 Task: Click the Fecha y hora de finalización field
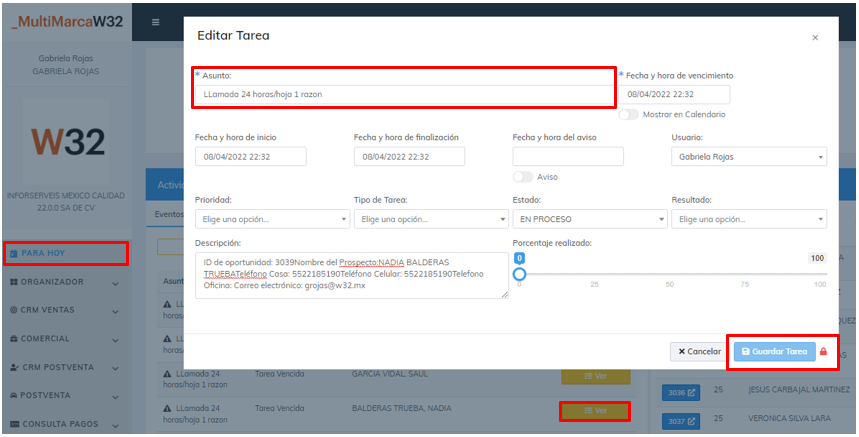[x=409, y=157]
